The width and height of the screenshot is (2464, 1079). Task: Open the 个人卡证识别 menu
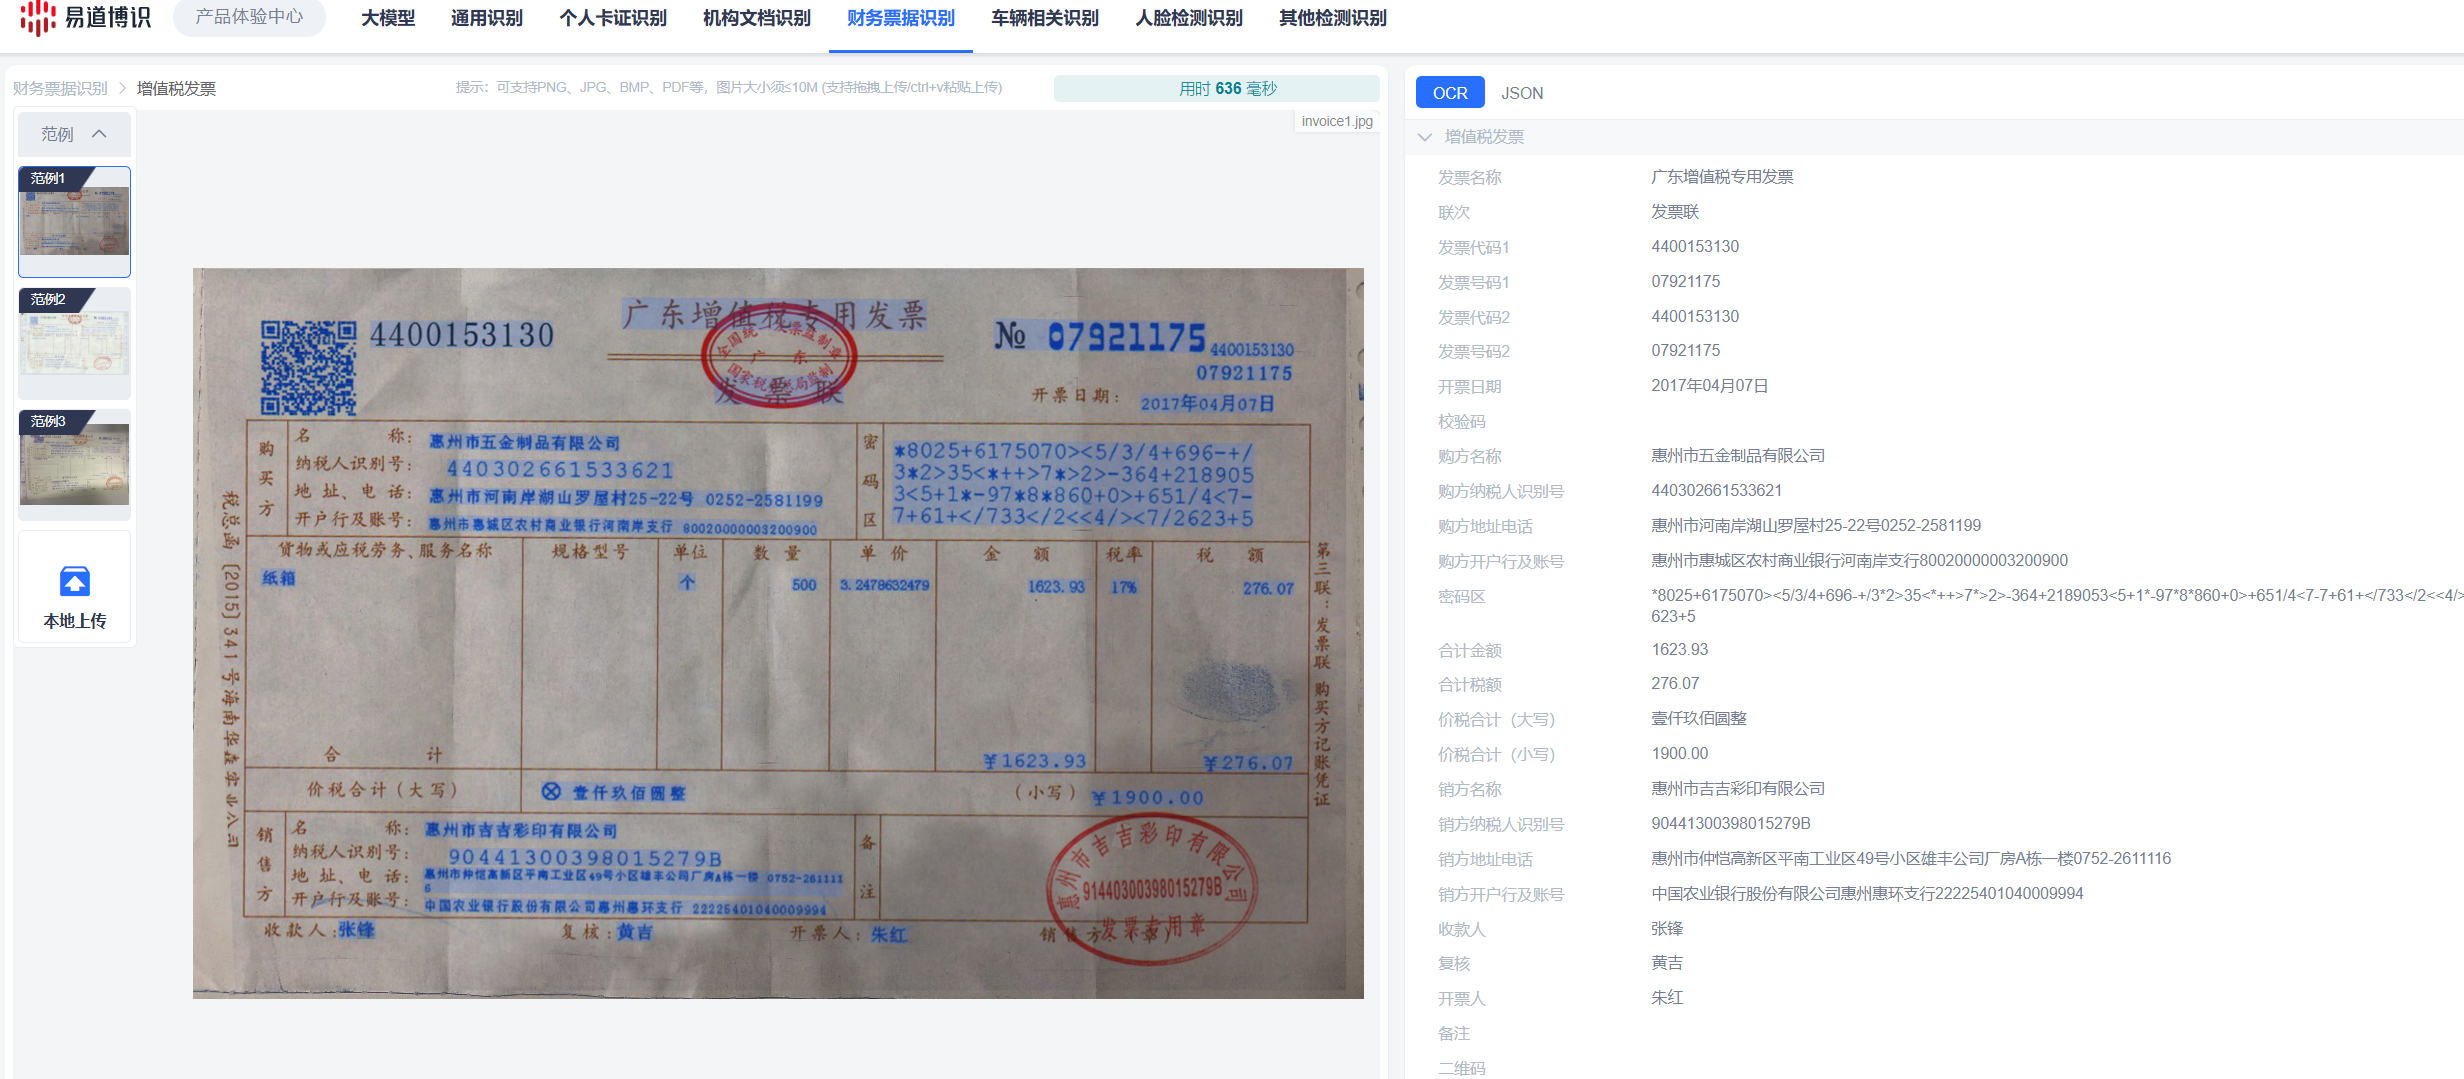[x=613, y=18]
